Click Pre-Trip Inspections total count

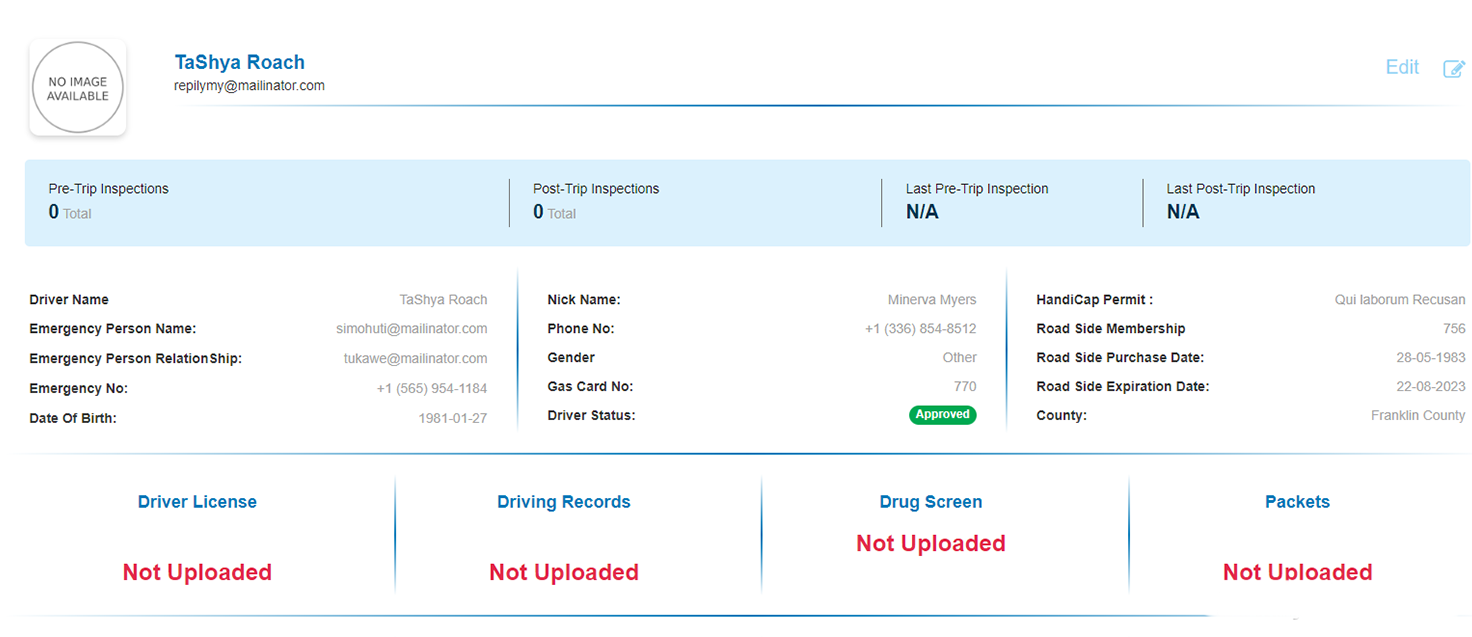pos(54,212)
